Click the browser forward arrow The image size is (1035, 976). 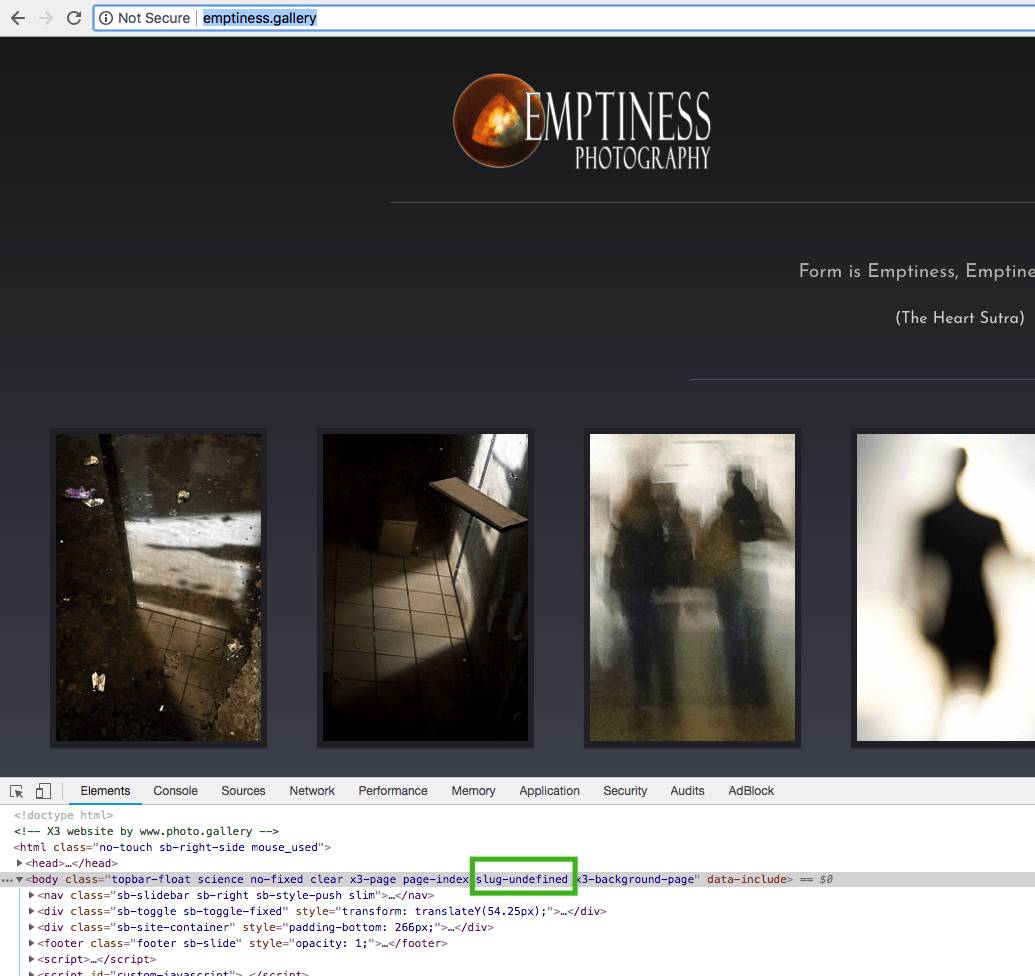[x=46, y=18]
